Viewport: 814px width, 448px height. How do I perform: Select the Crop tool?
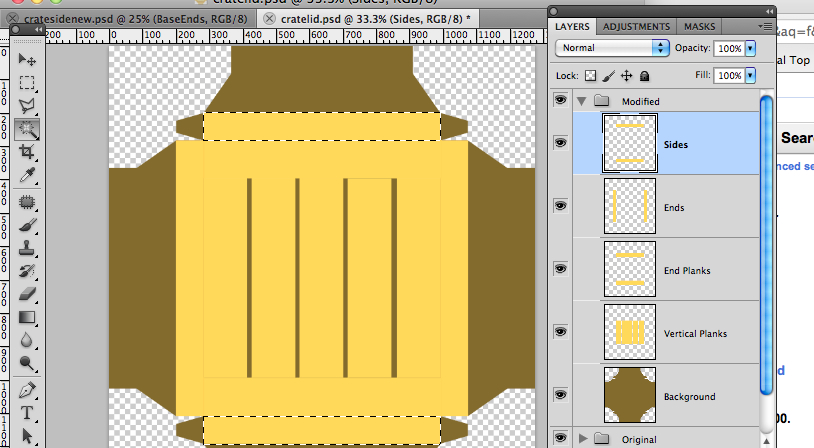pyautogui.click(x=27, y=152)
